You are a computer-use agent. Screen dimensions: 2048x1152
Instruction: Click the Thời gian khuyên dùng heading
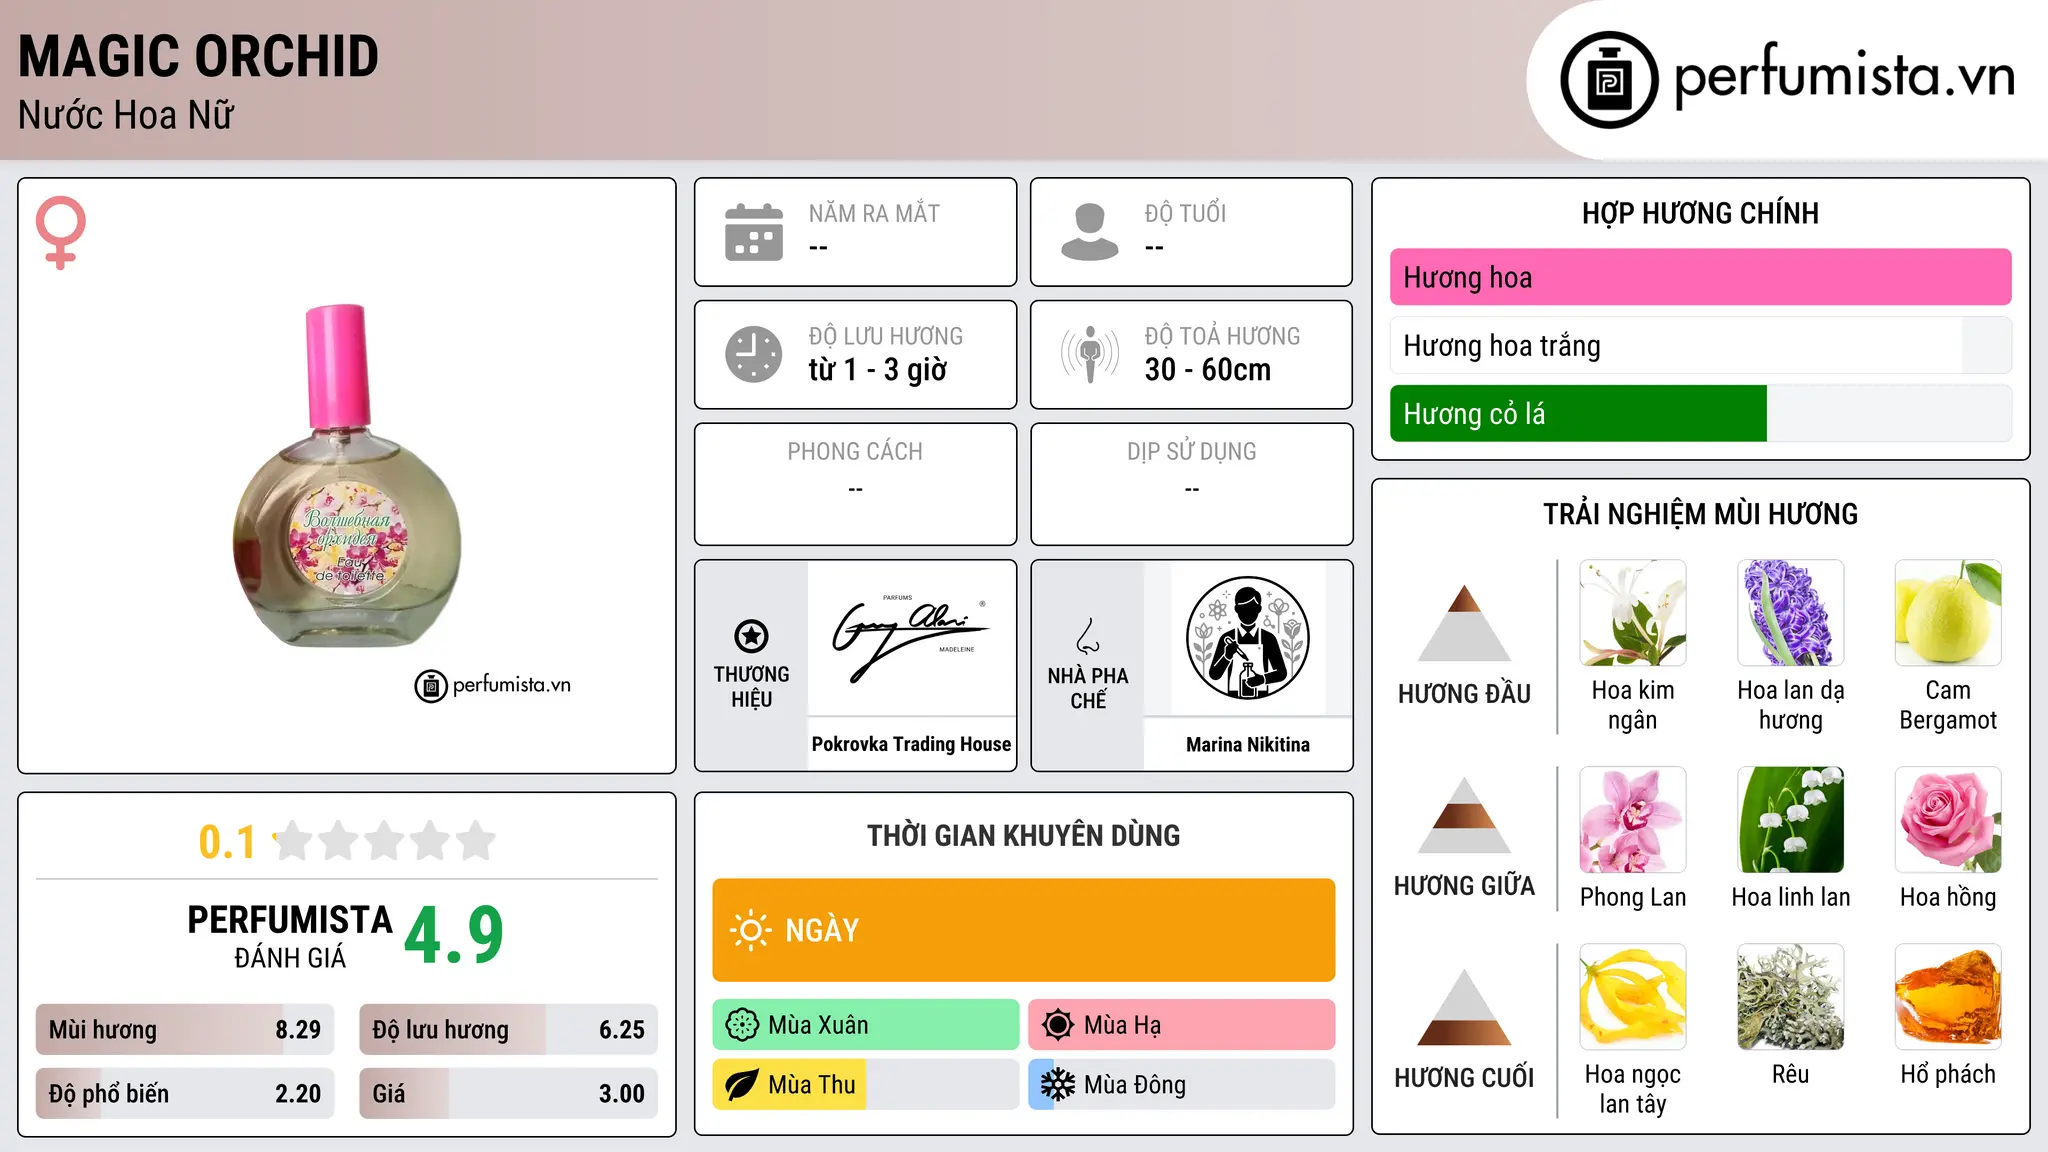pos(1024,835)
